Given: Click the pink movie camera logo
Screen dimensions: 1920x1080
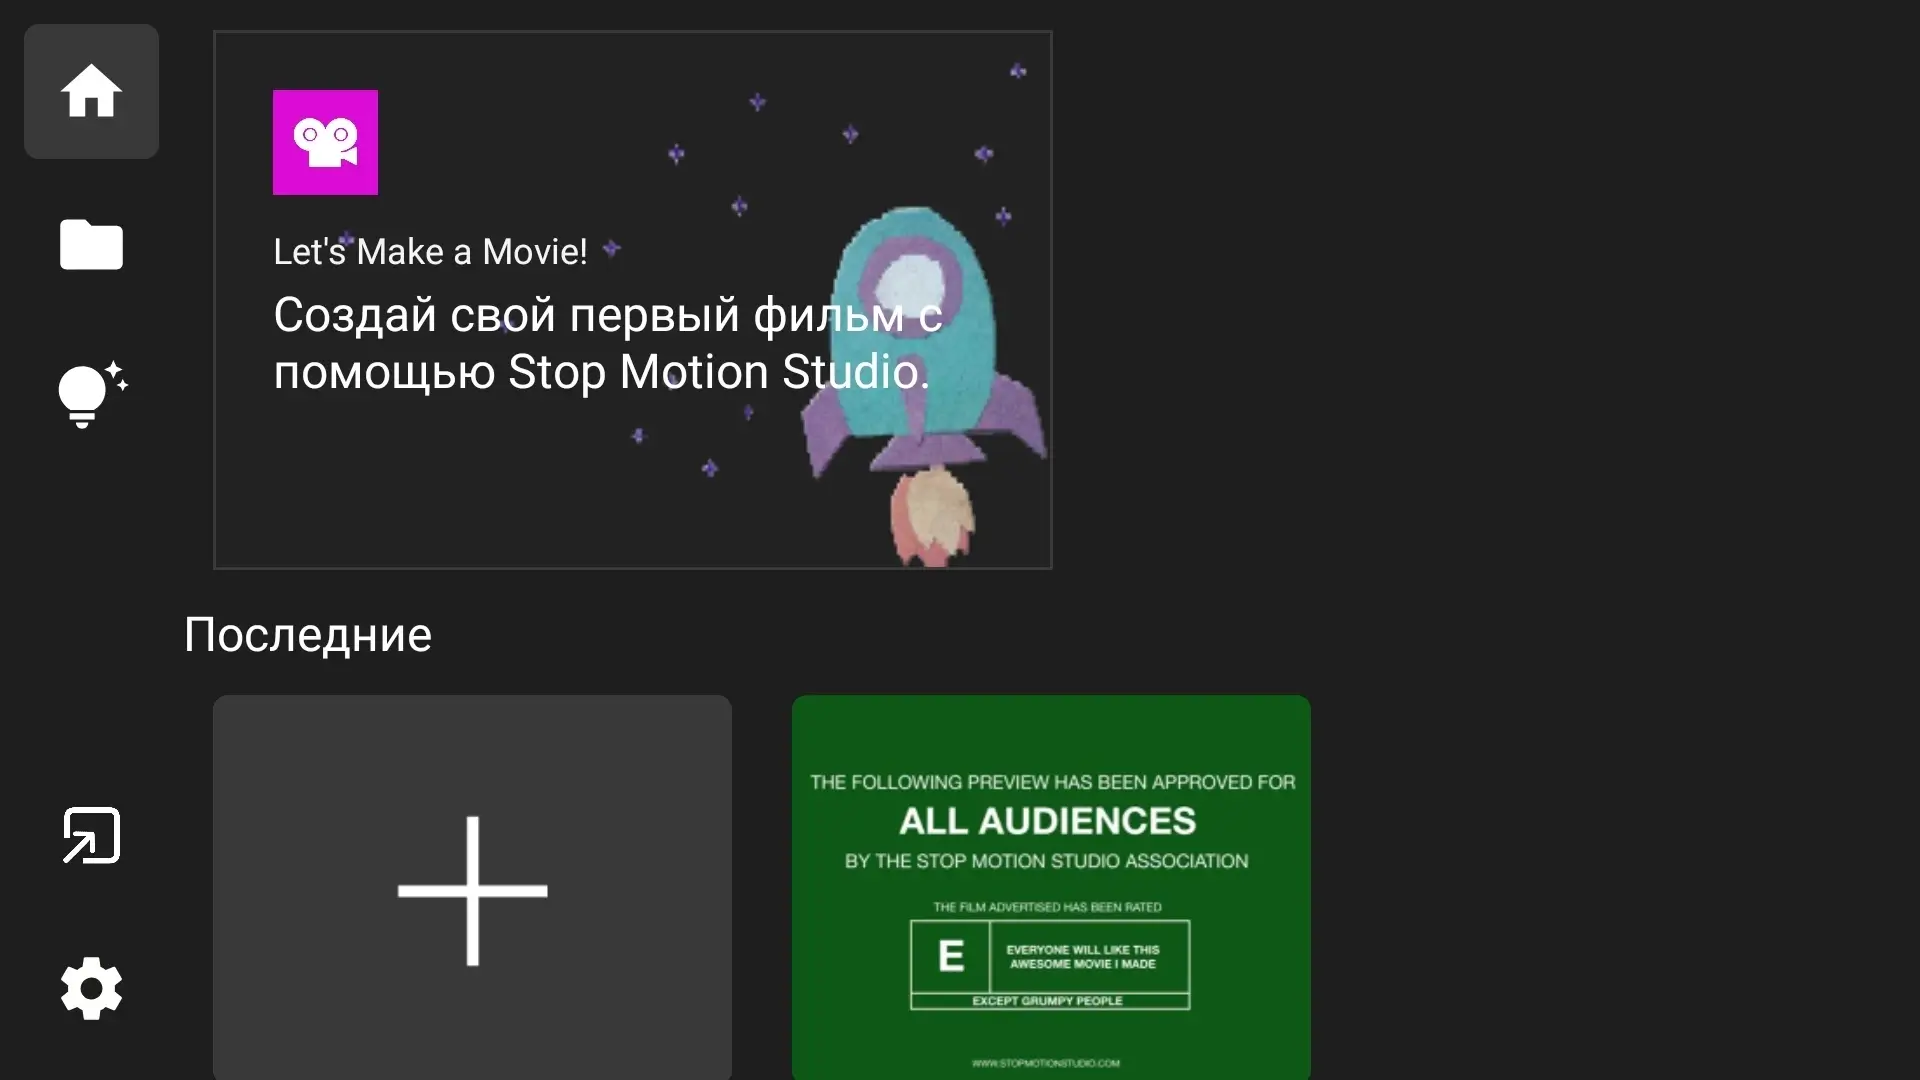Looking at the screenshot, I should [325, 142].
